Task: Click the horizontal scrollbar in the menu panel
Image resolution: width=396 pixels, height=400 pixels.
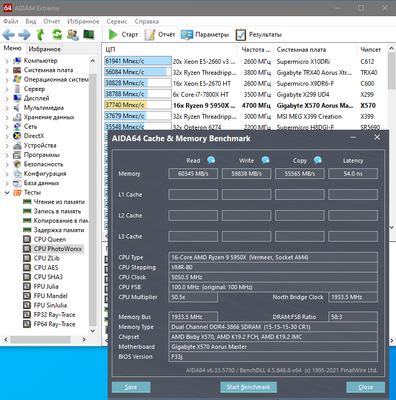Action: click(x=45, y=340)
